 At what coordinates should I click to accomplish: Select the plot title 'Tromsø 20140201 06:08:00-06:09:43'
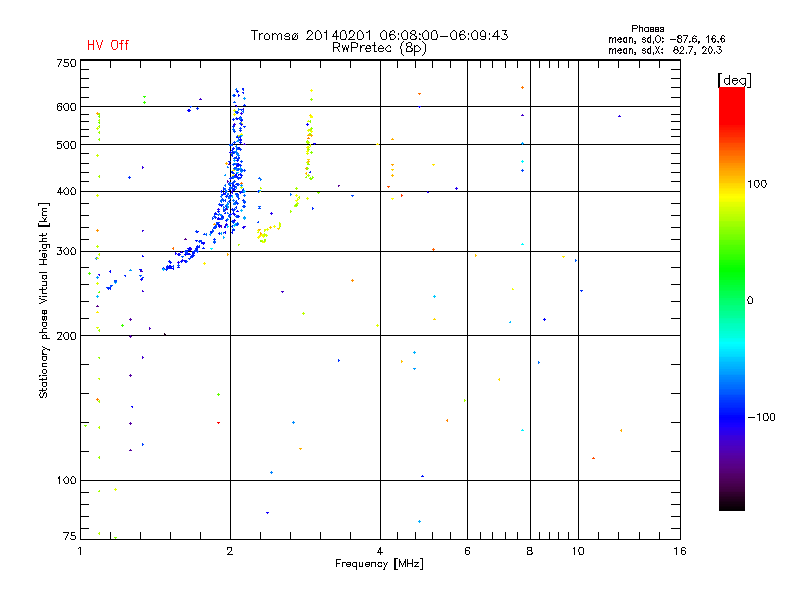[379, 35]
